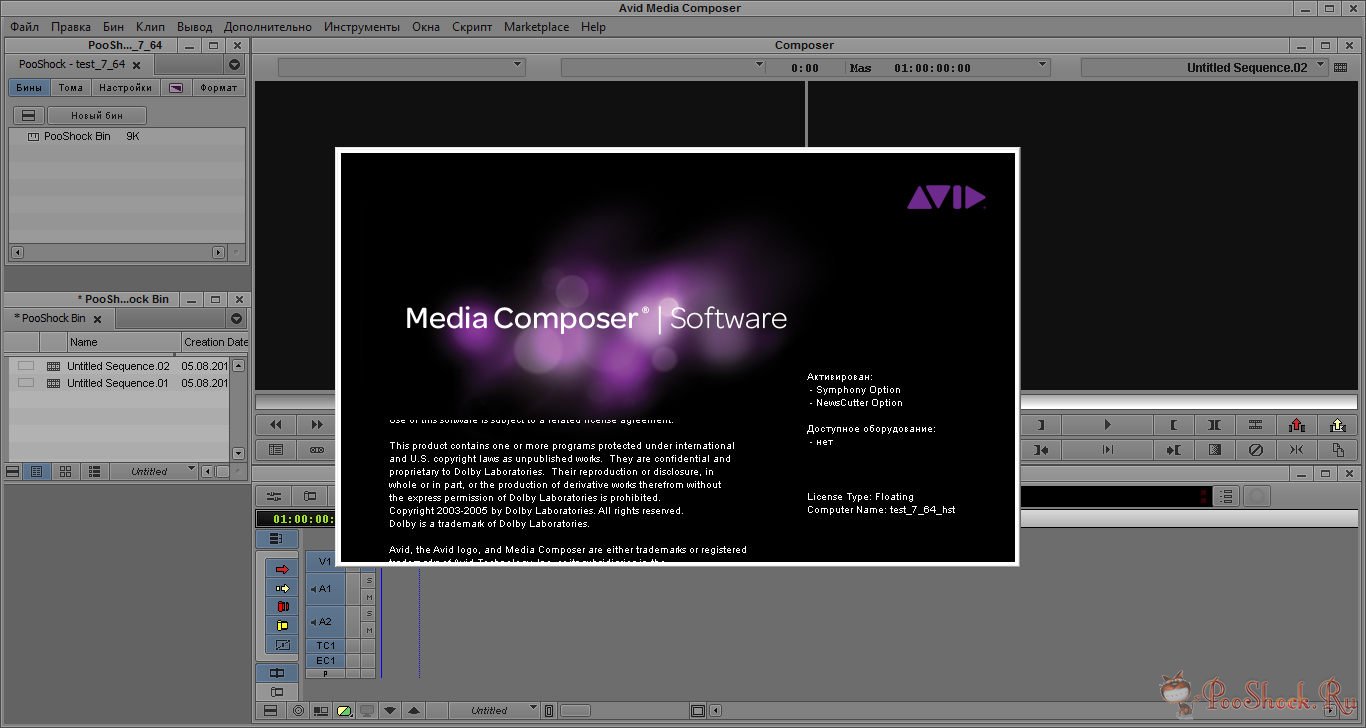The width and height of the screenshot is (1366, 728).
Task: Switch to the Тома tab
Action: click(71, 87)
